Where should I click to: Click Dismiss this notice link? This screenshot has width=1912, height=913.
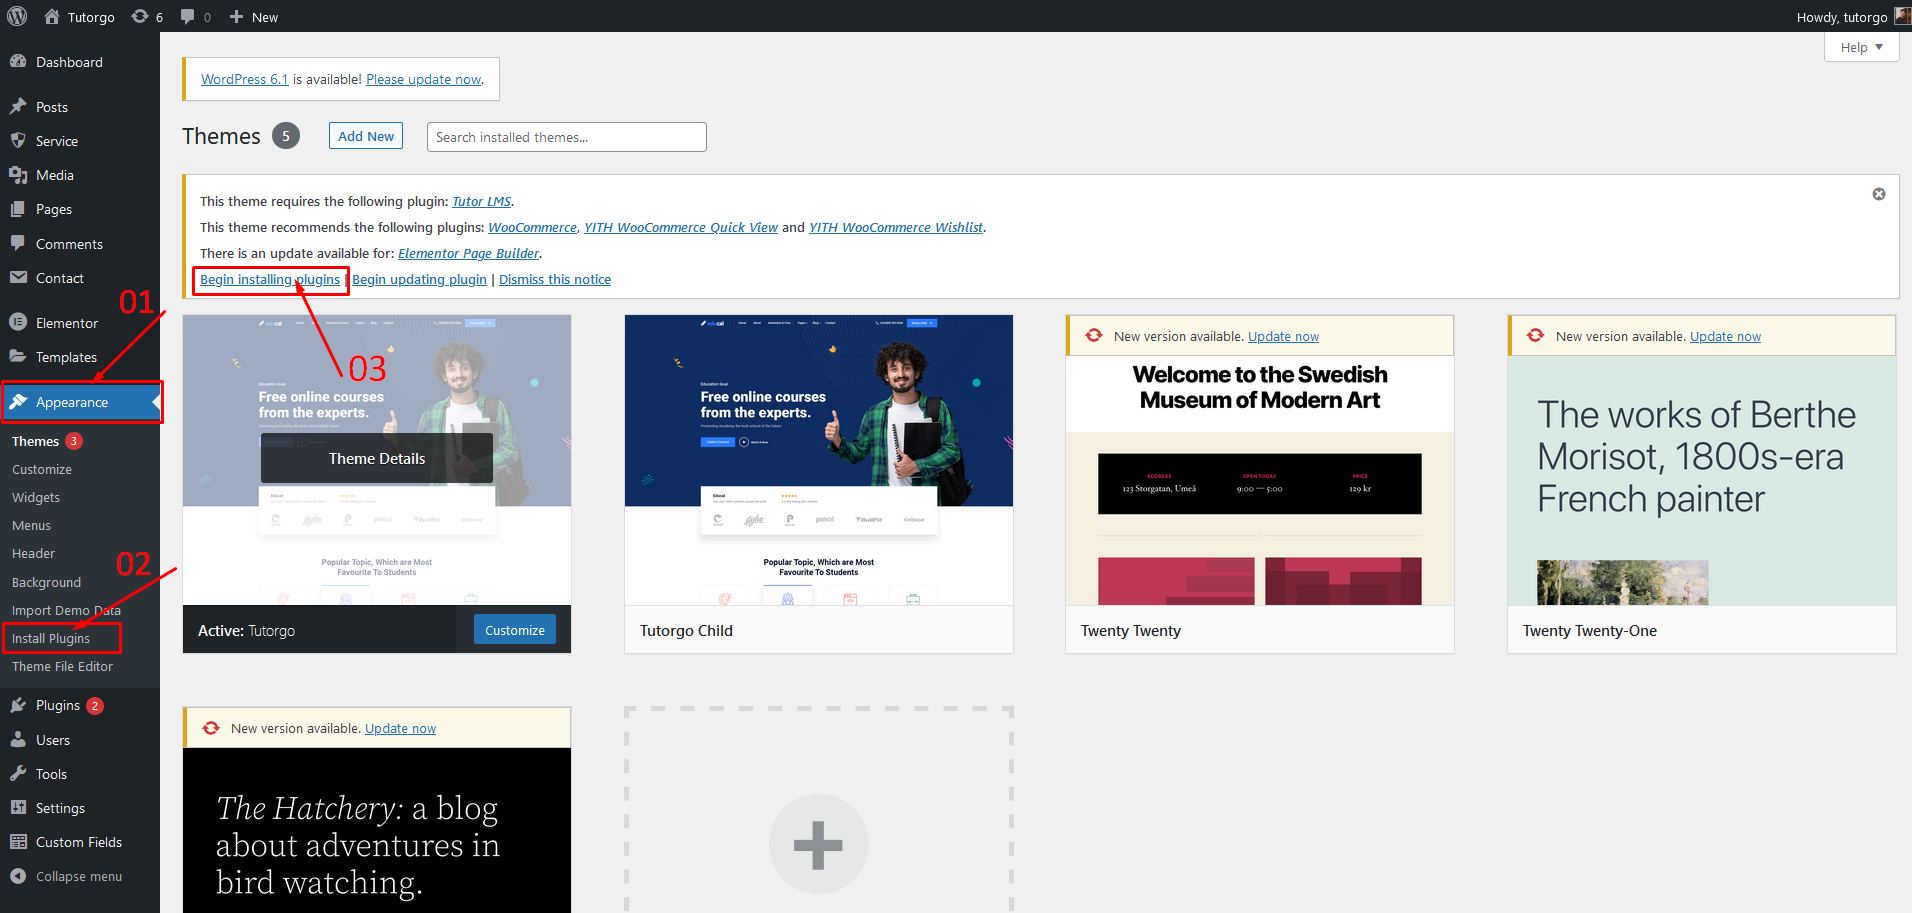pos(555,279)
